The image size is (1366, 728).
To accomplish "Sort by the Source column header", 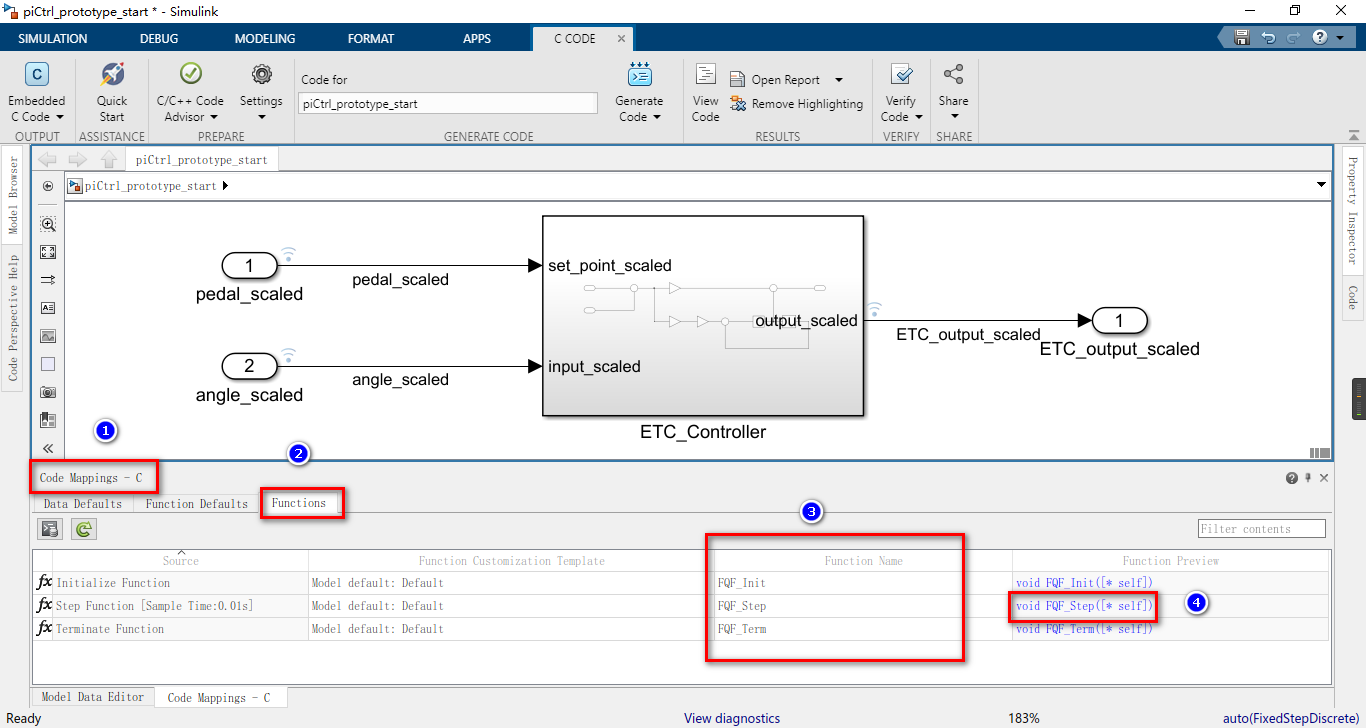I will pyautogui.click(x=180, y=560).
